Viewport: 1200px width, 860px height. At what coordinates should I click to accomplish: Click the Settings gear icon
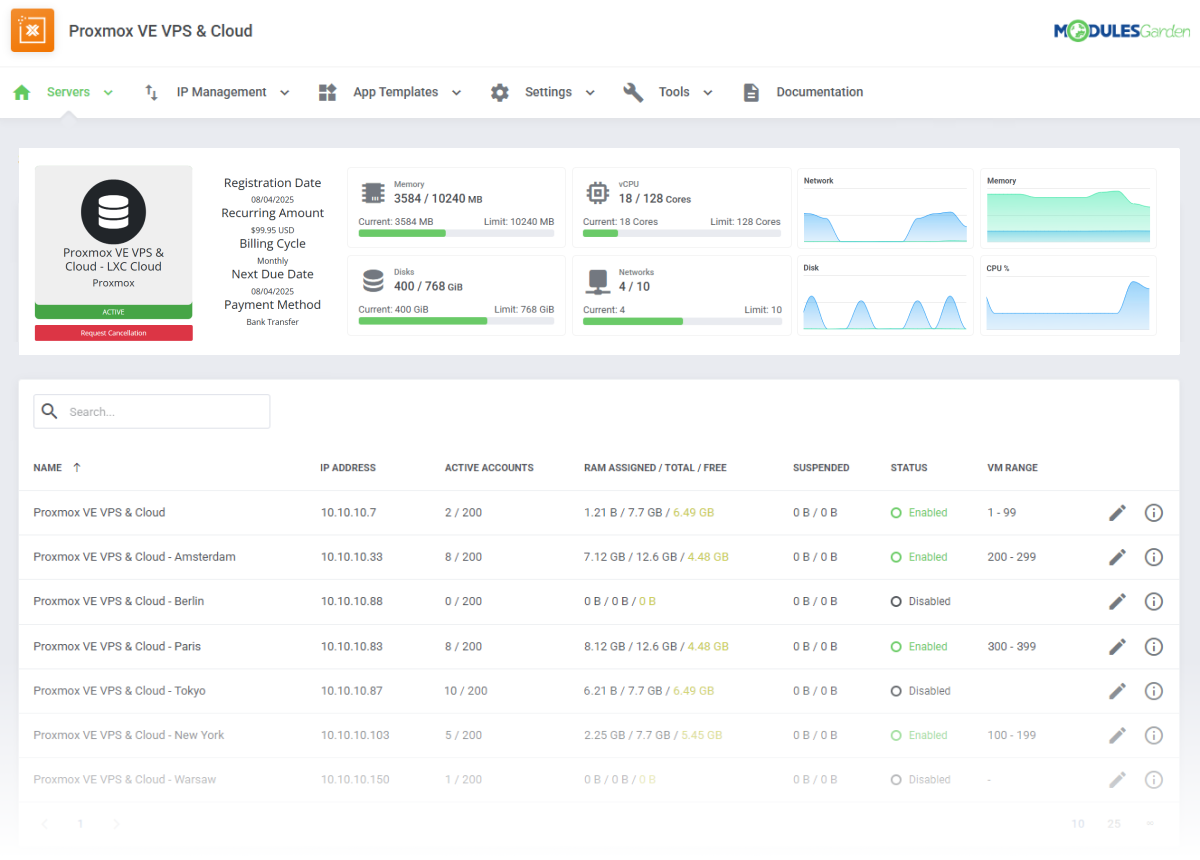pos(500,92)
